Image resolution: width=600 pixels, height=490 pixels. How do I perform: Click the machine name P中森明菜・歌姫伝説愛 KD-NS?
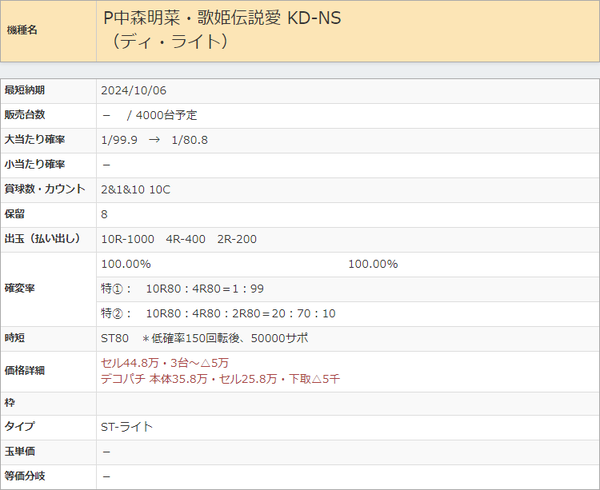[222, 18]
